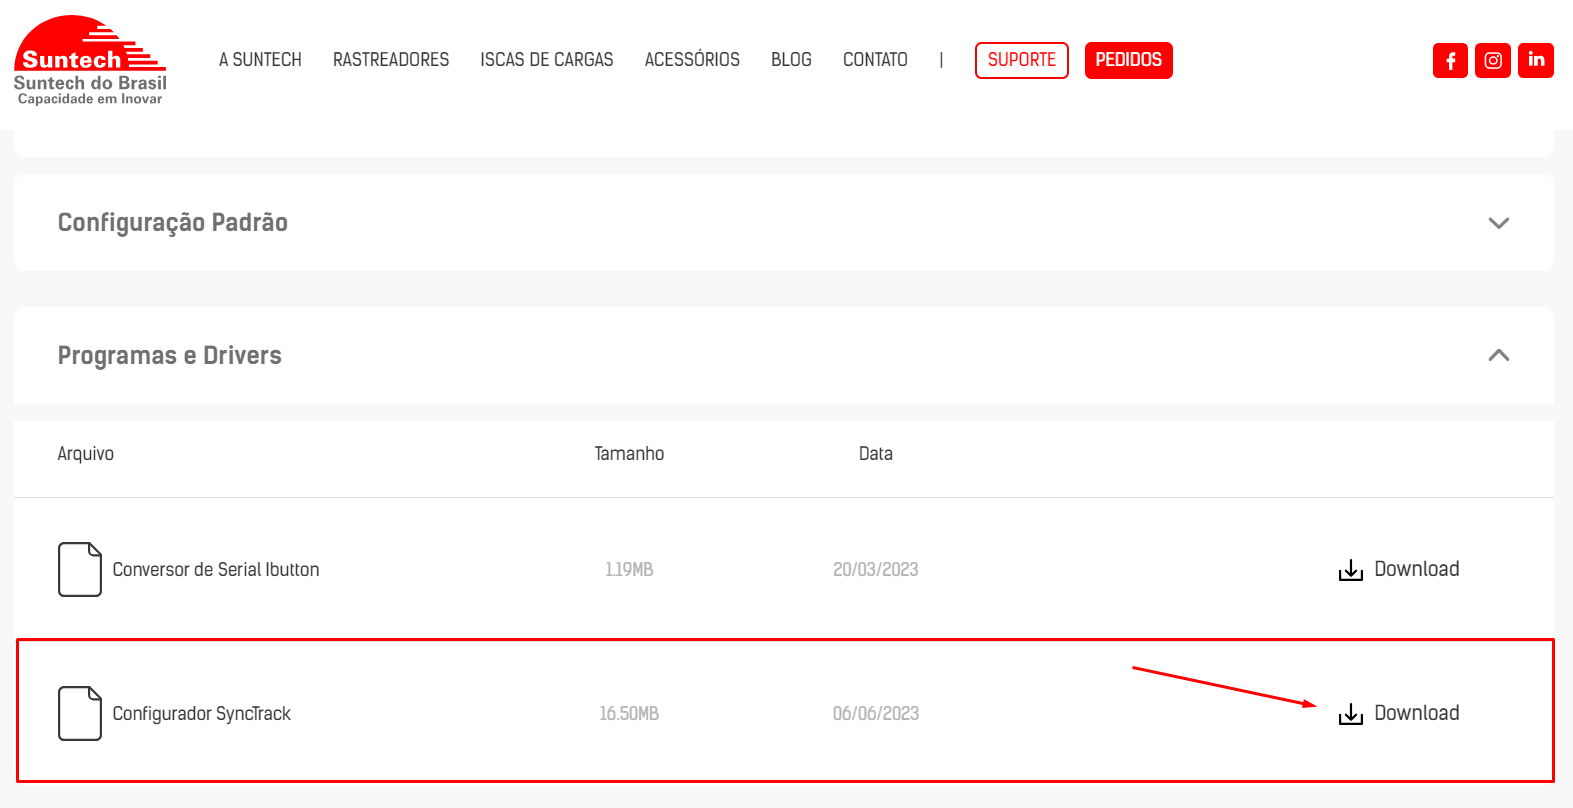Select the Programas e Drivers heading
The height and width of the screenshot is (808, 1573).
click(170, 356)
